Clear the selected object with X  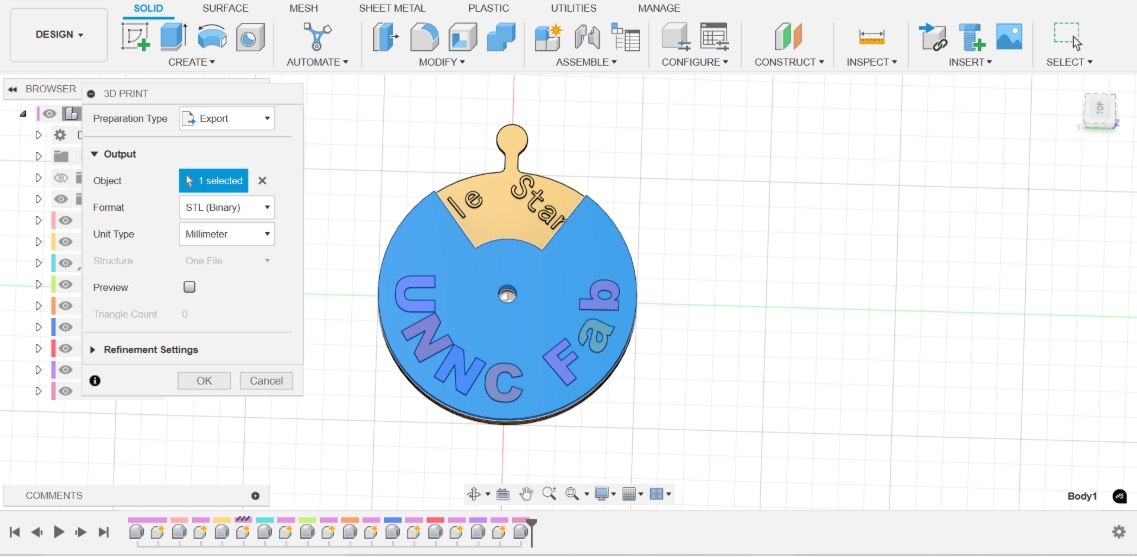click(x=262, y=181)
